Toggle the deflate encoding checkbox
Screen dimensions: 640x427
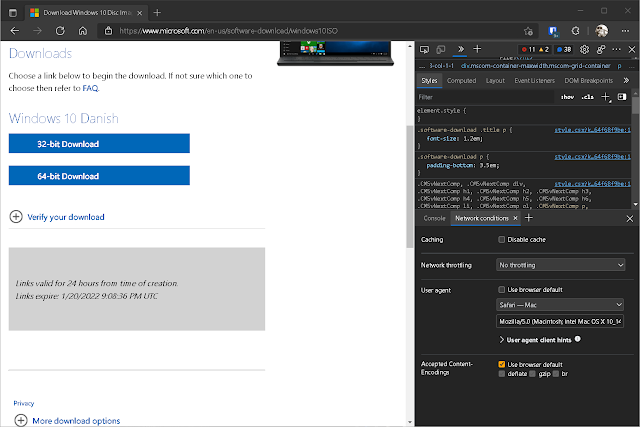click(x=502, y=374)
